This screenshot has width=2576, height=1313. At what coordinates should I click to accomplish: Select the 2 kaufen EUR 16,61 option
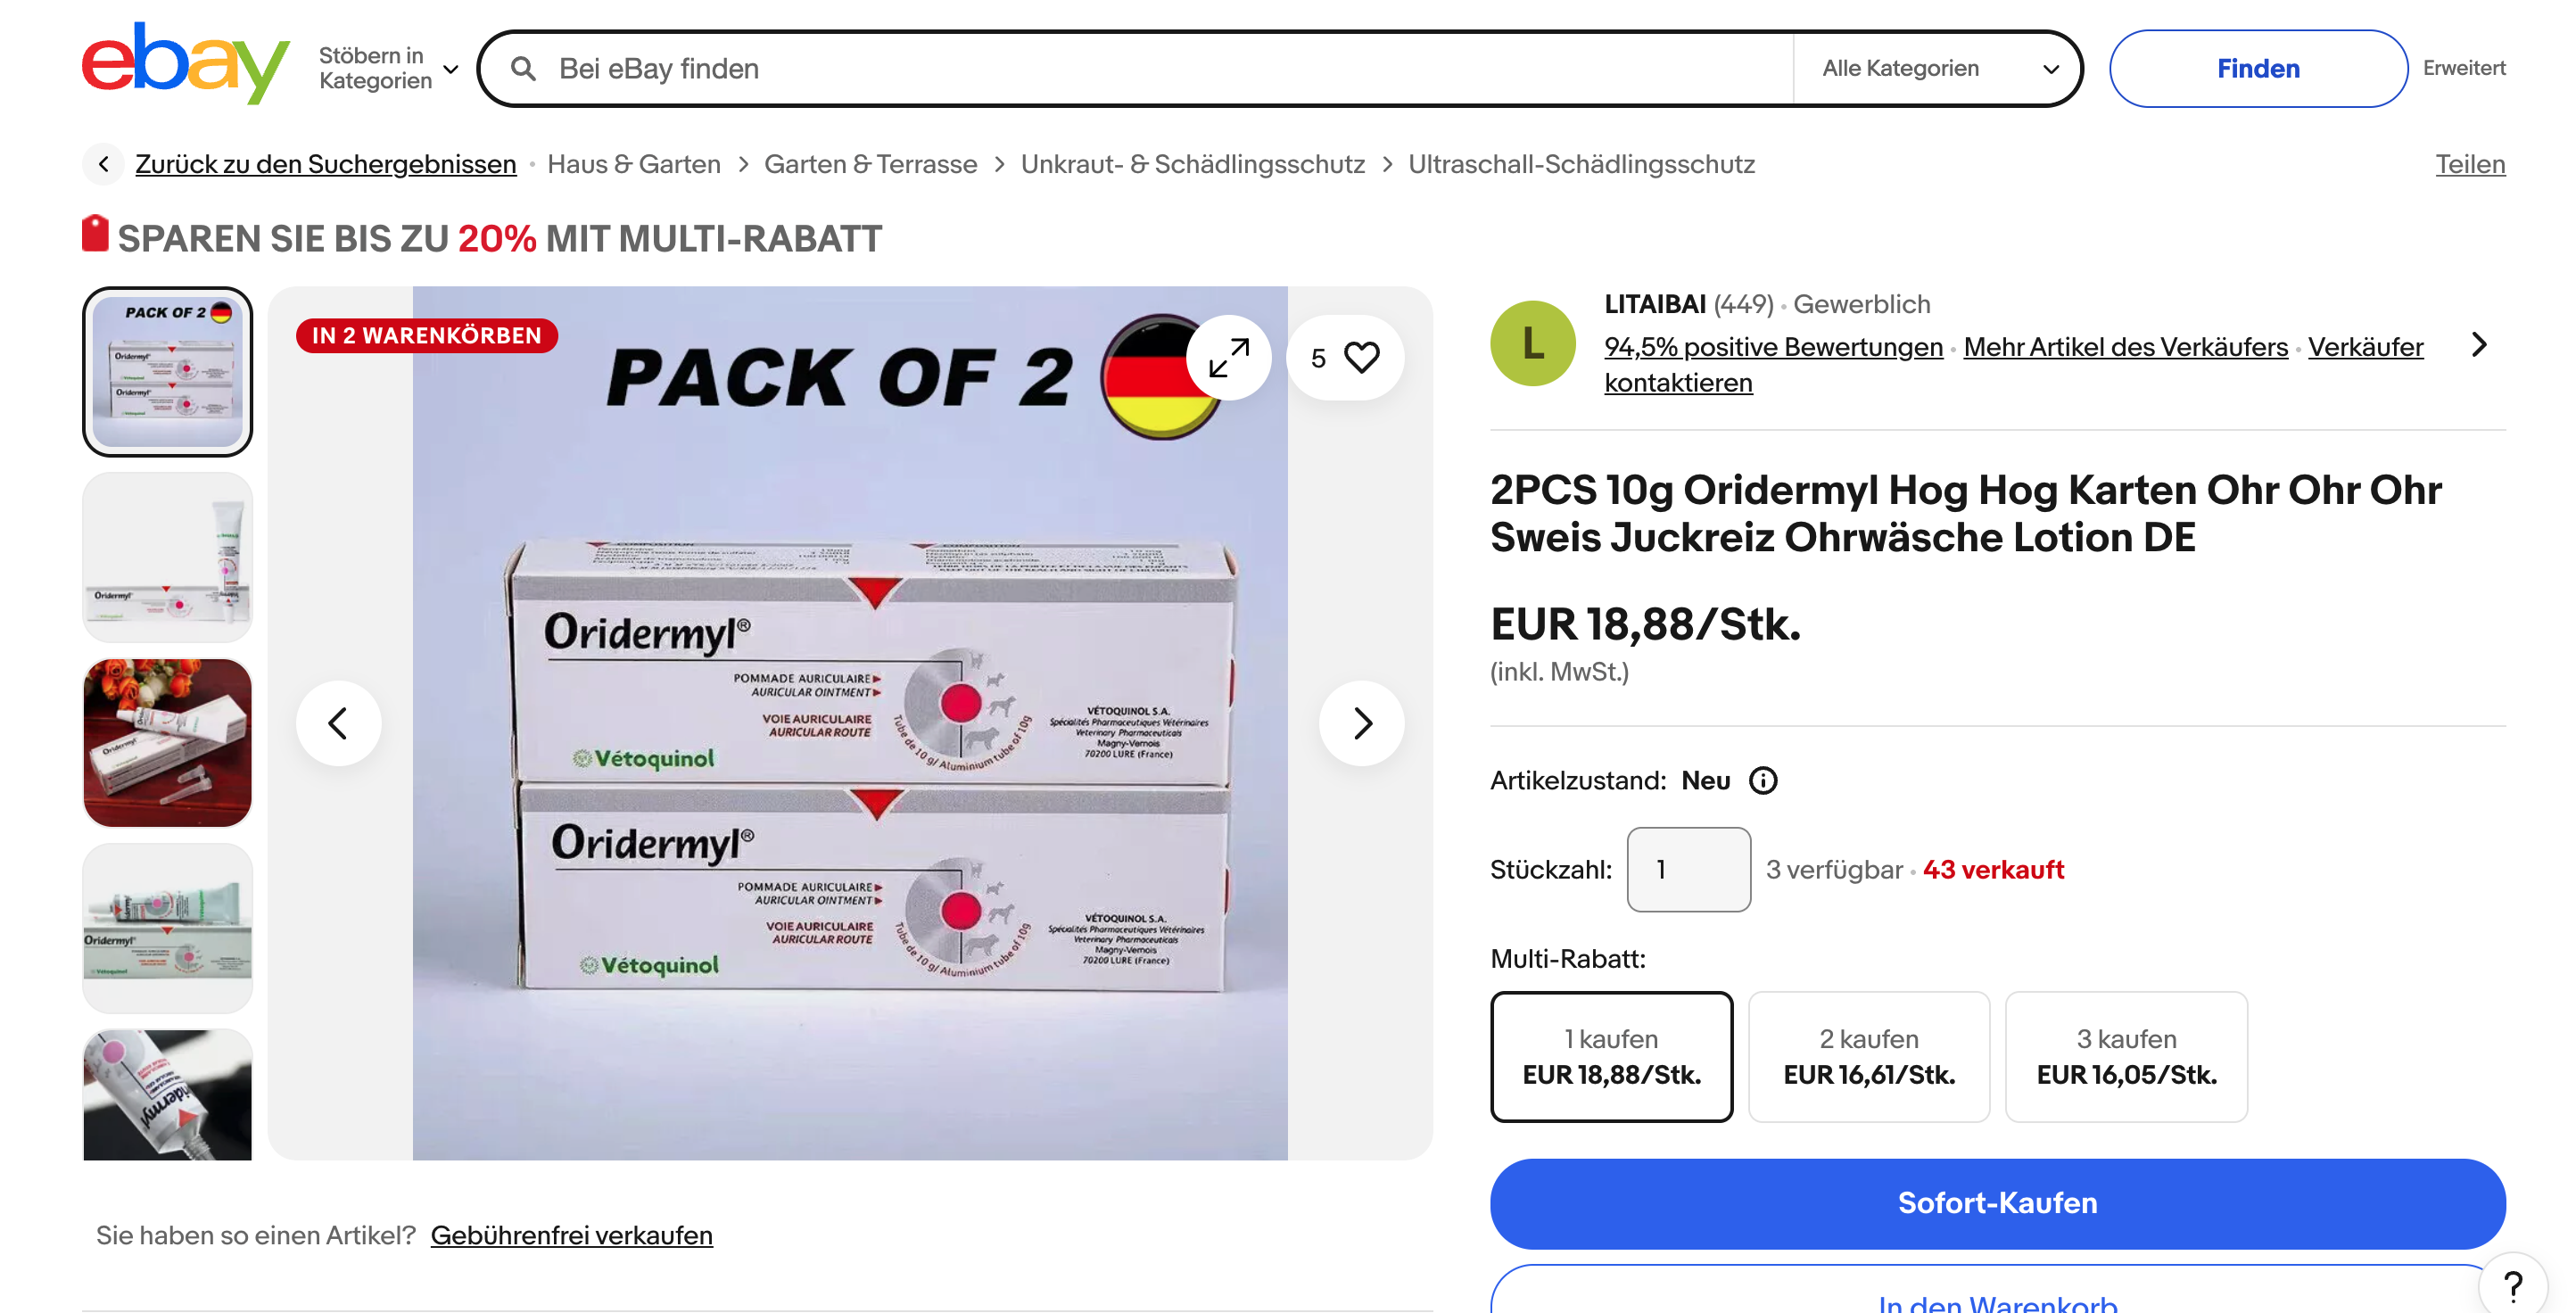pyautogui.click(x=1868, y=1056)
